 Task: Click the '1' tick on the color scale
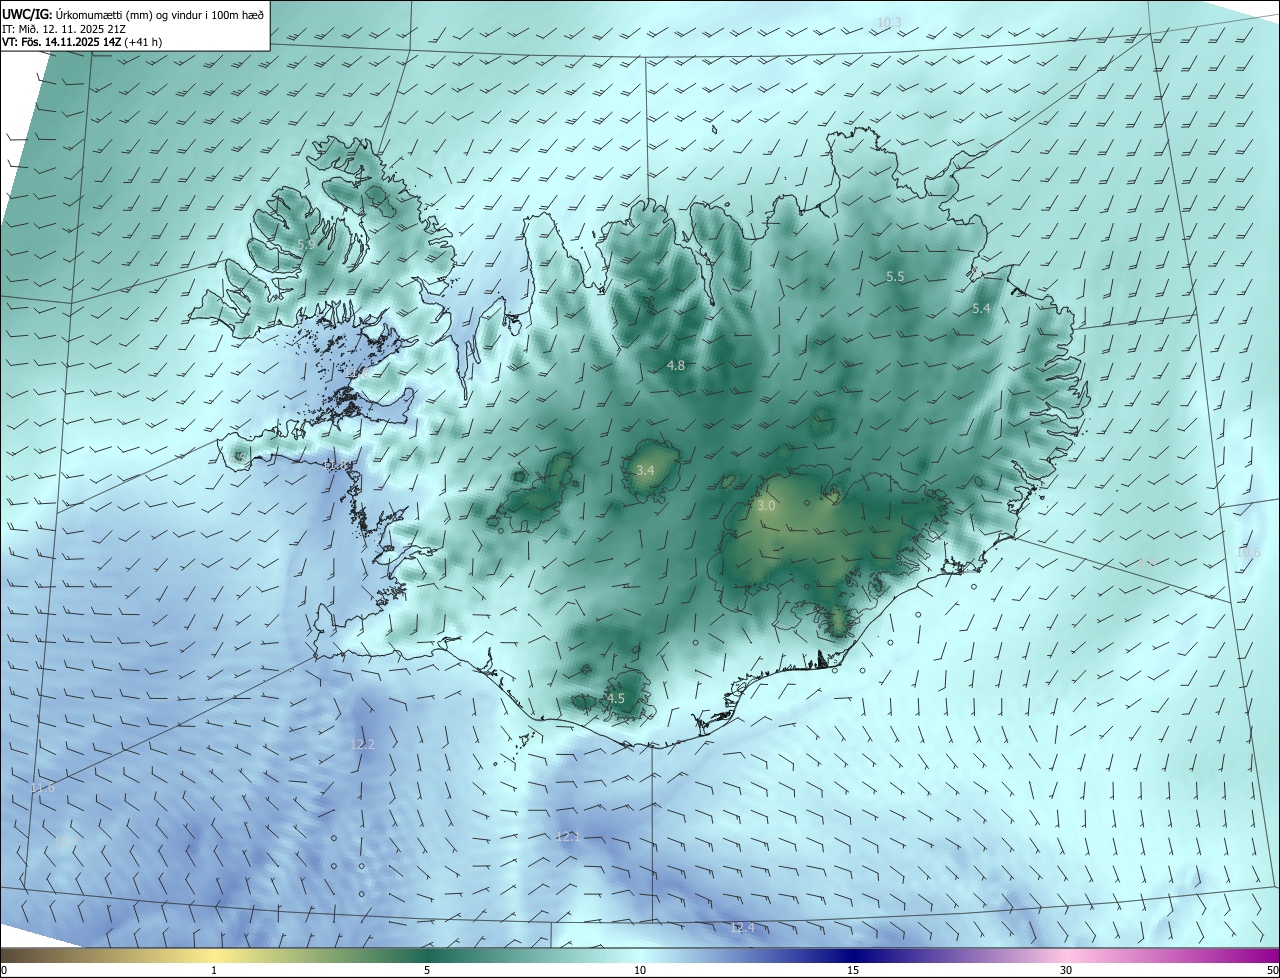point(214,970)
